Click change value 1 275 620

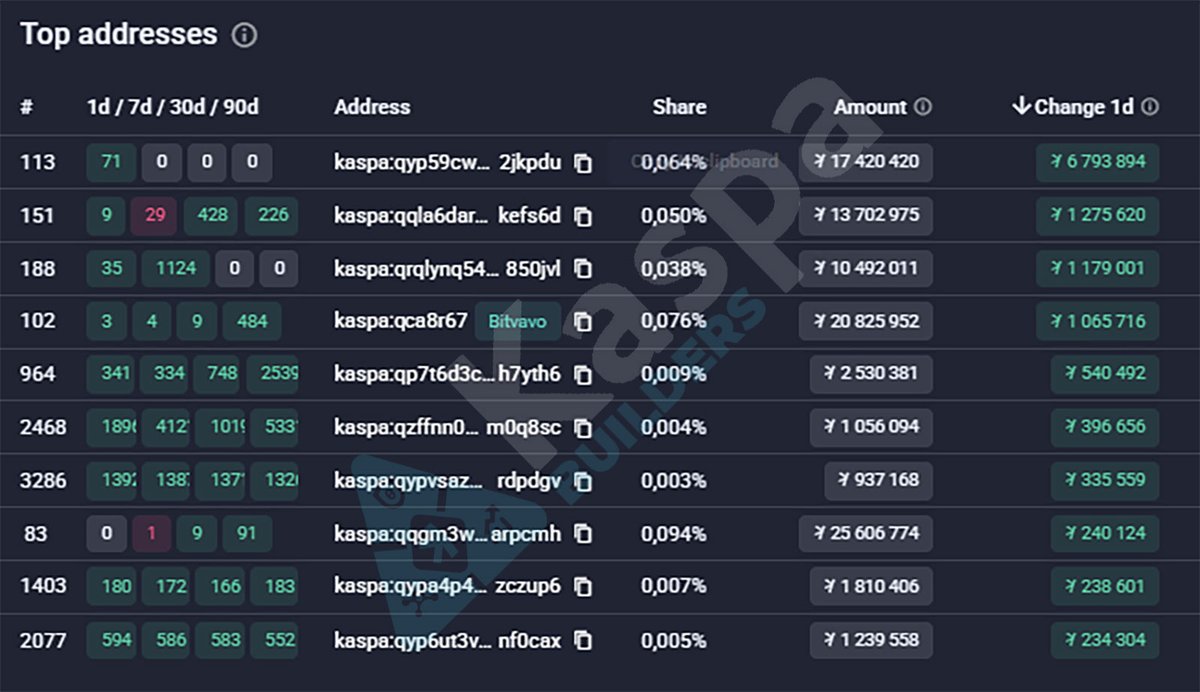[1098, 215]
